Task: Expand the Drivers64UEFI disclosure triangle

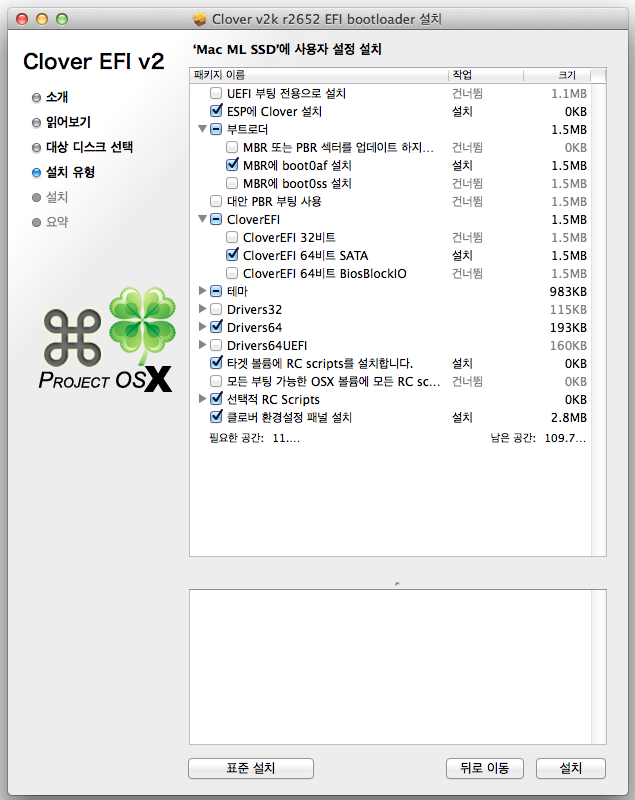Action: (202, 345)
